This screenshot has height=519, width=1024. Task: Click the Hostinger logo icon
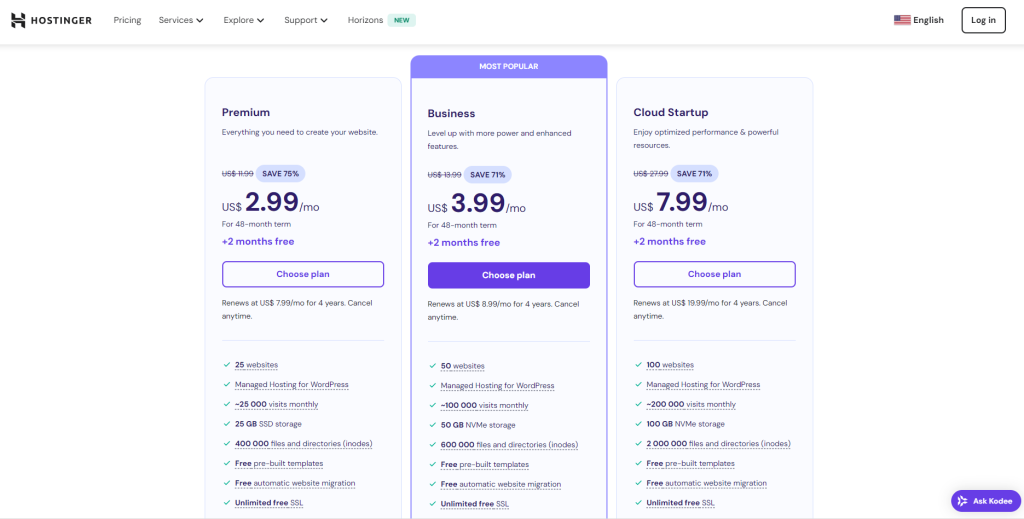click(18, 20)
